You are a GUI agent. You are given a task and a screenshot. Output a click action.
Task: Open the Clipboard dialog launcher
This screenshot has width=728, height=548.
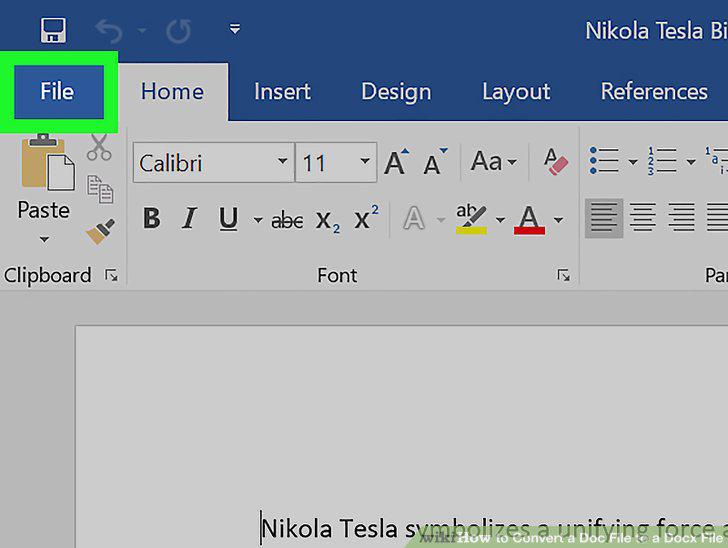(111, 276)
